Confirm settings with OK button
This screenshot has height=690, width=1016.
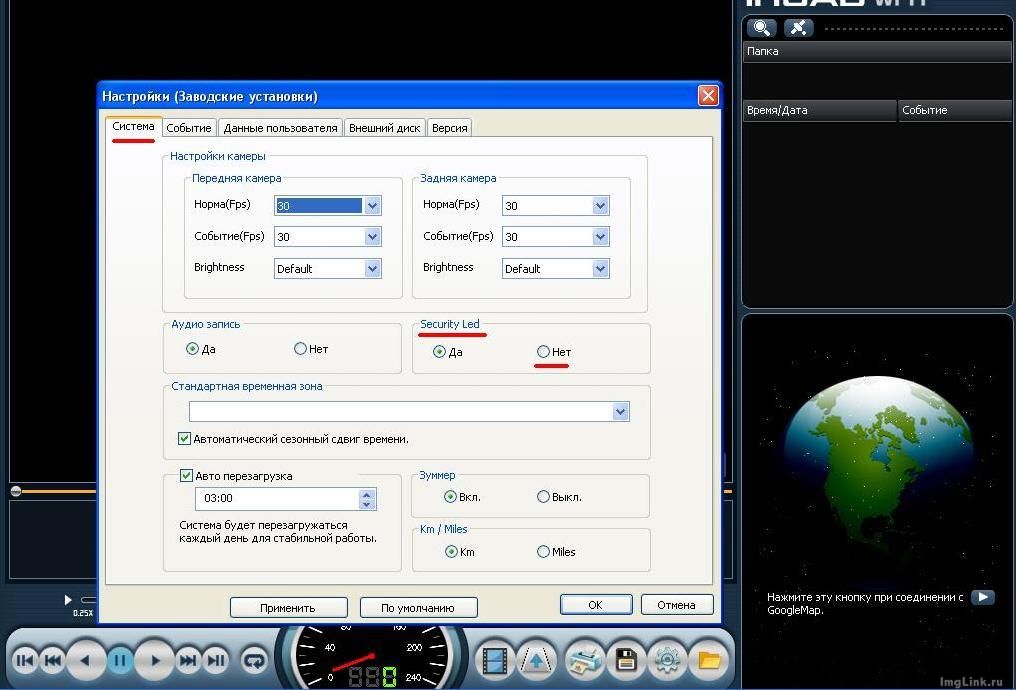click(x=596, y=604)
